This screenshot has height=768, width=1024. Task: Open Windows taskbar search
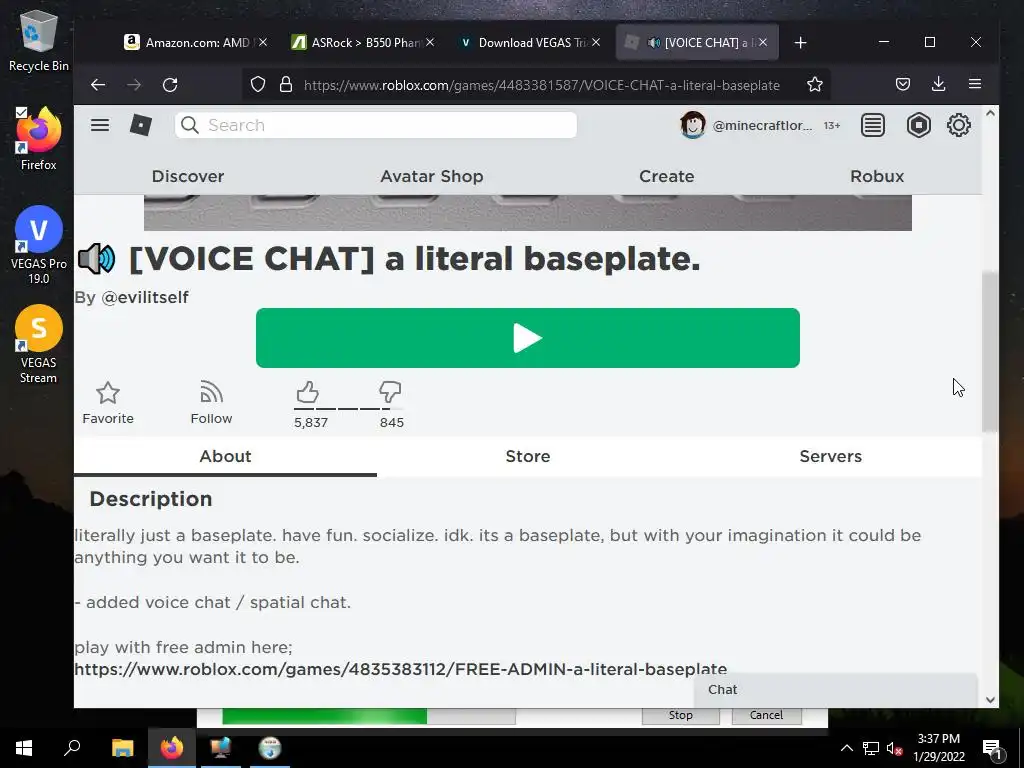(x=72, y=748)
